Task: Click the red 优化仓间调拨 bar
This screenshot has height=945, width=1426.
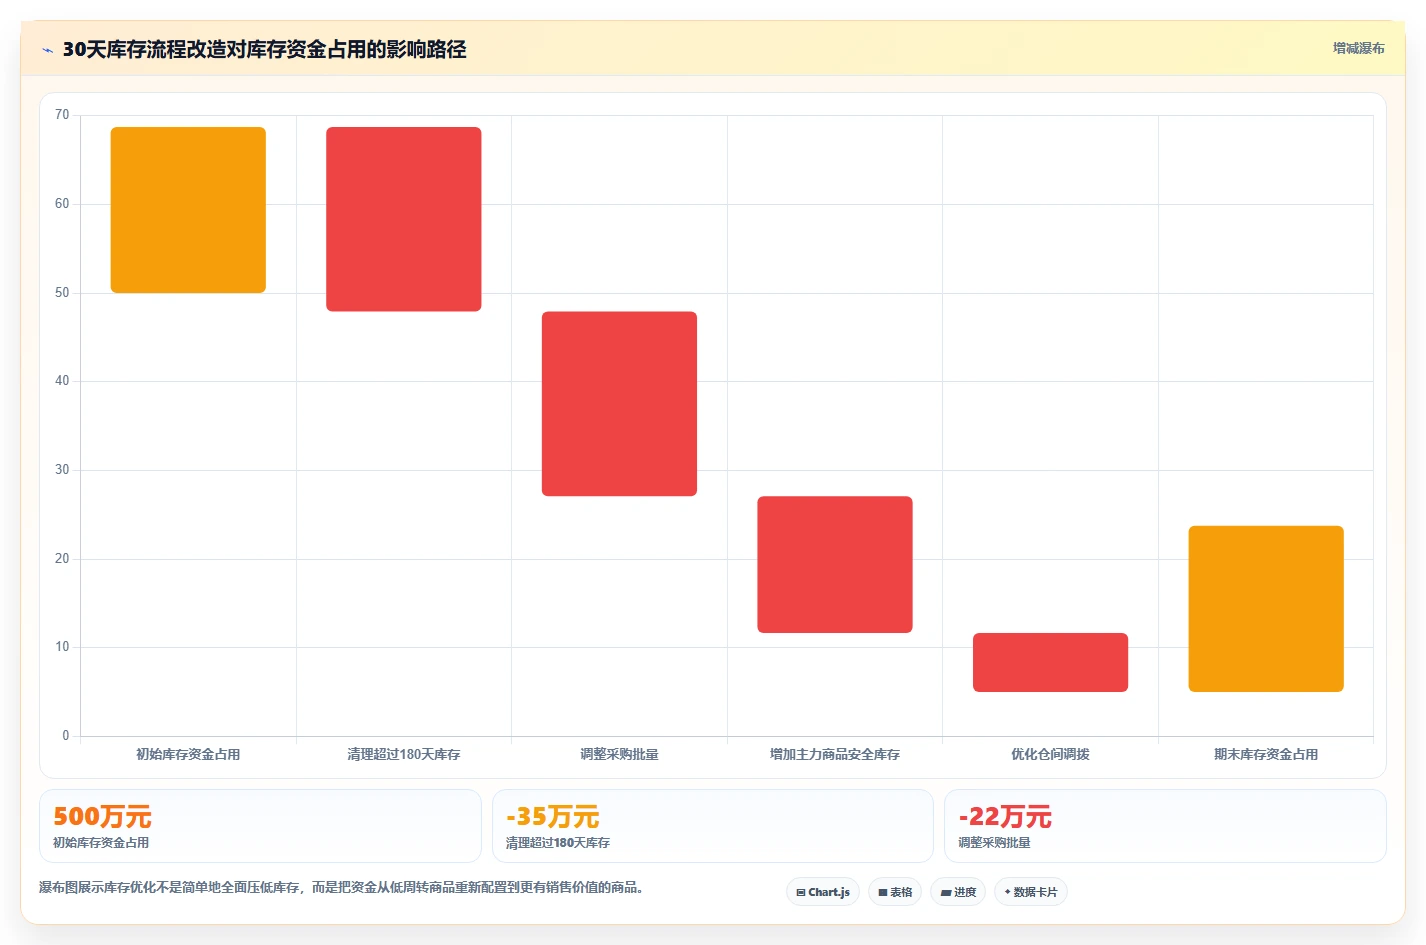Action: click(1050, 662)
